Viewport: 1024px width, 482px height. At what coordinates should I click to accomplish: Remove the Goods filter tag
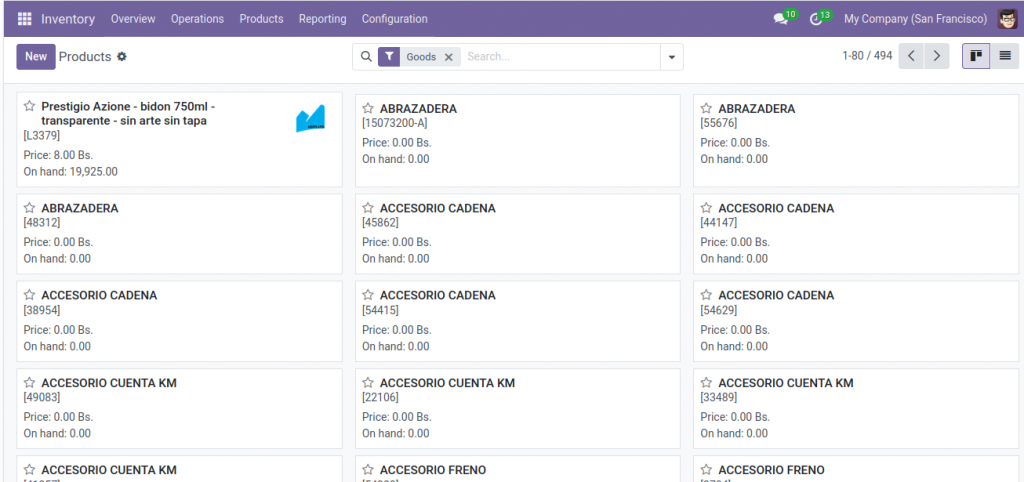(x=449, y=57)
